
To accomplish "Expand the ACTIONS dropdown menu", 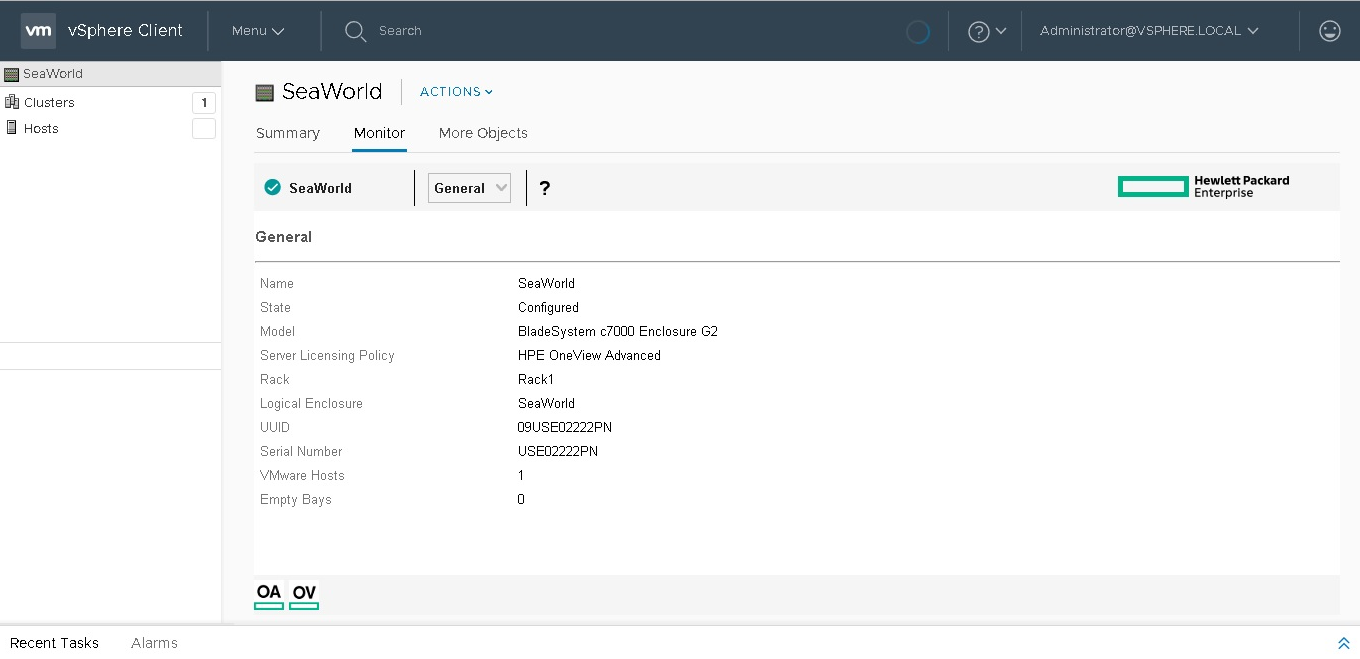I will pyautogui.click(x=456, y=92).
